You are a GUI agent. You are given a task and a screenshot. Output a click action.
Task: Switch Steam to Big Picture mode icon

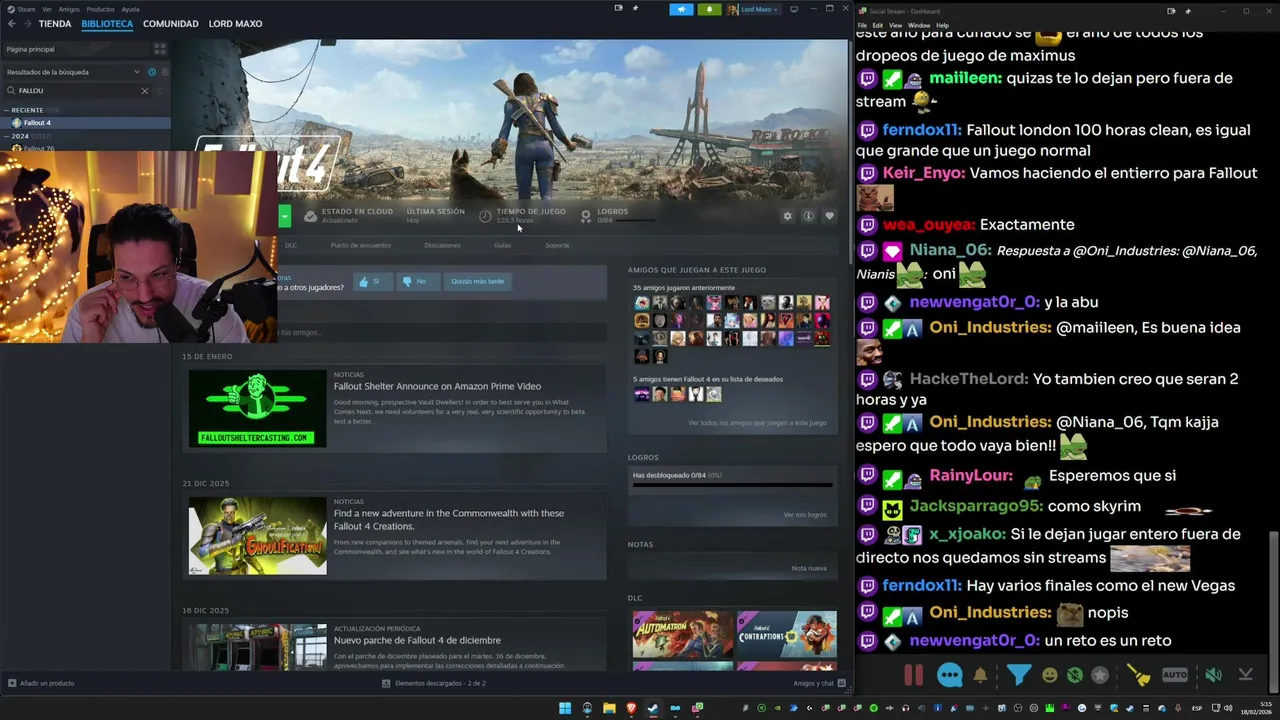794,9
